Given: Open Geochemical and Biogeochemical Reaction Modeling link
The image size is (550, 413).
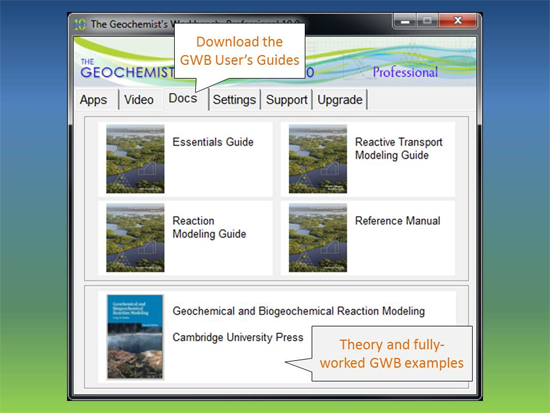Looking at the screenshot, I should click(299, 311).
